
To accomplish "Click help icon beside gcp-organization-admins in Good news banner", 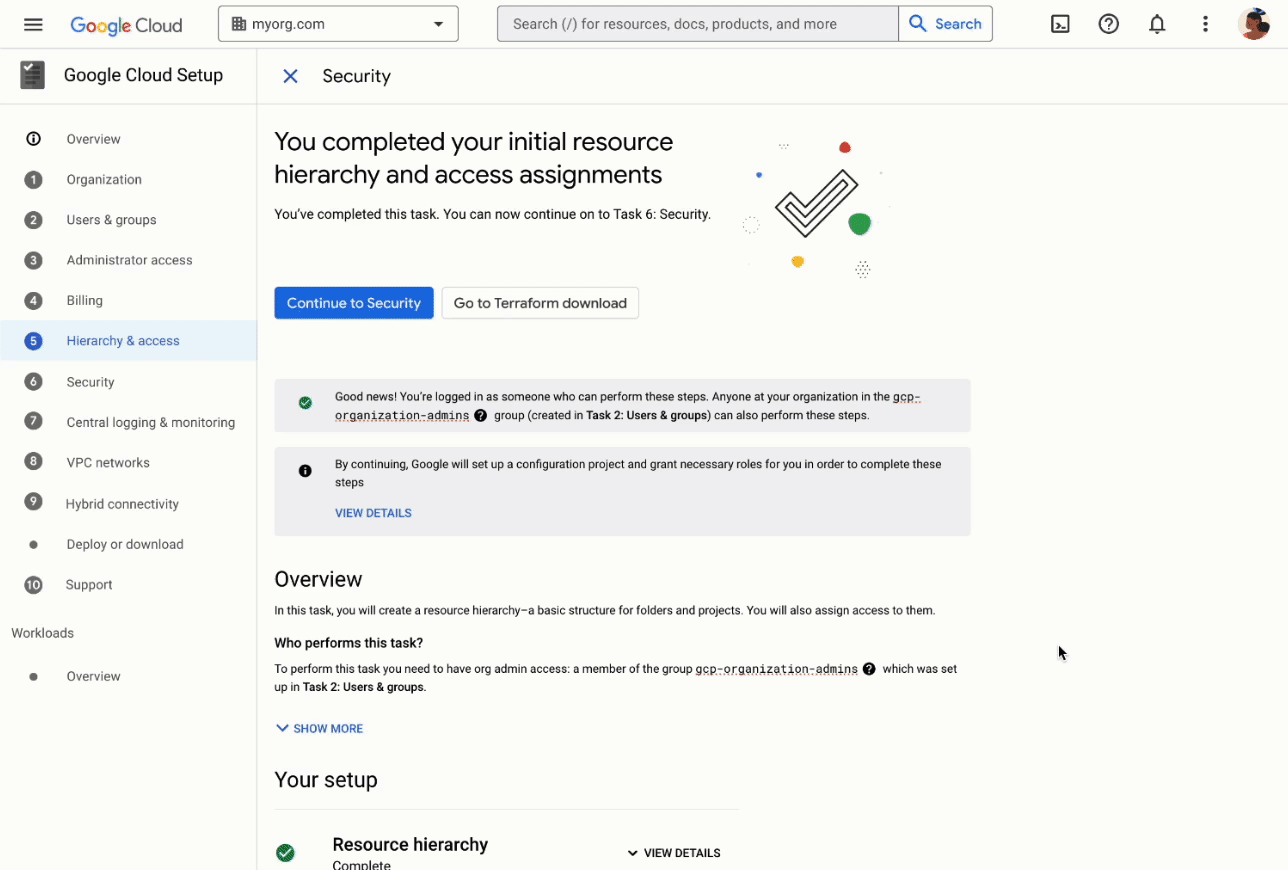I will point(480,416).
